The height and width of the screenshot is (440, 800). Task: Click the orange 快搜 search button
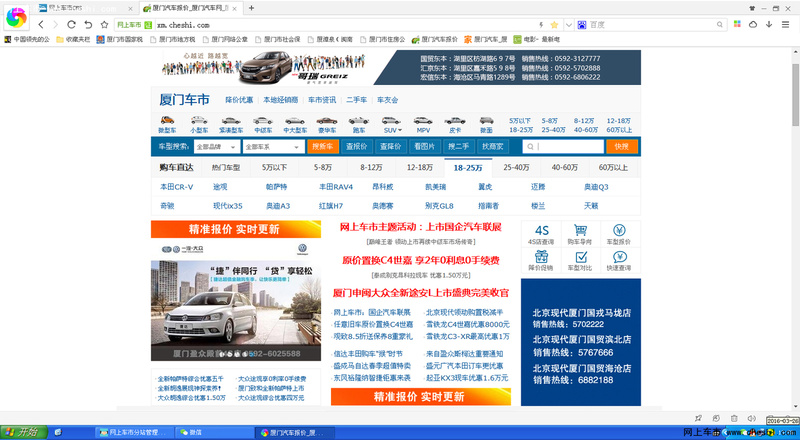tap(622, 146)
